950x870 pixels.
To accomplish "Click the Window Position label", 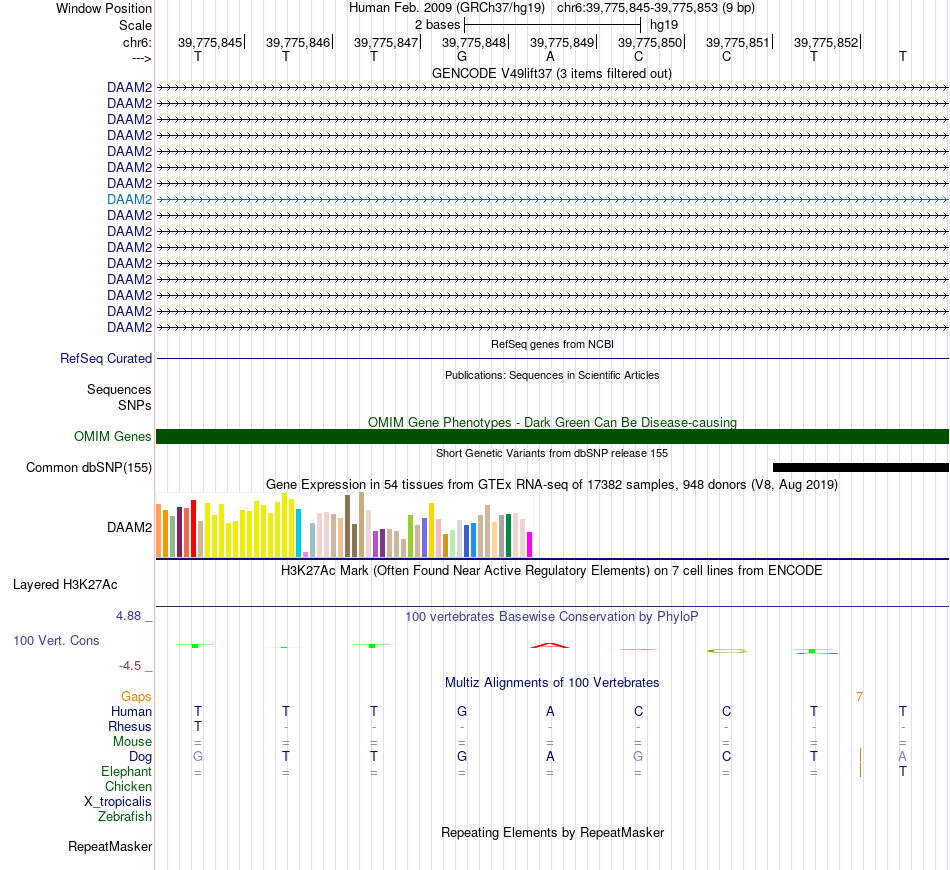I will point(104,8).
